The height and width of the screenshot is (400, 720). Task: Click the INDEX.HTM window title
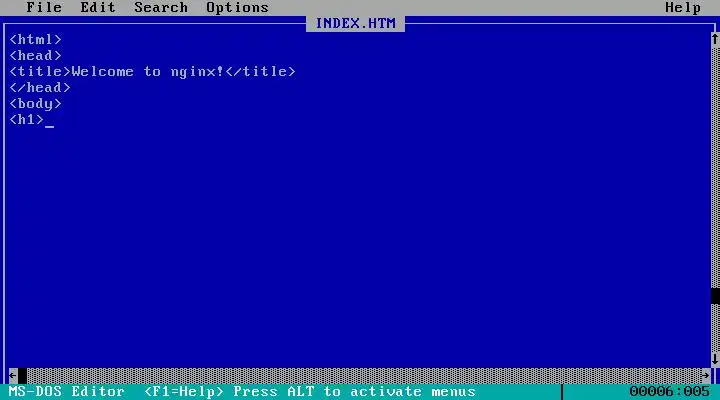(355, 23)
